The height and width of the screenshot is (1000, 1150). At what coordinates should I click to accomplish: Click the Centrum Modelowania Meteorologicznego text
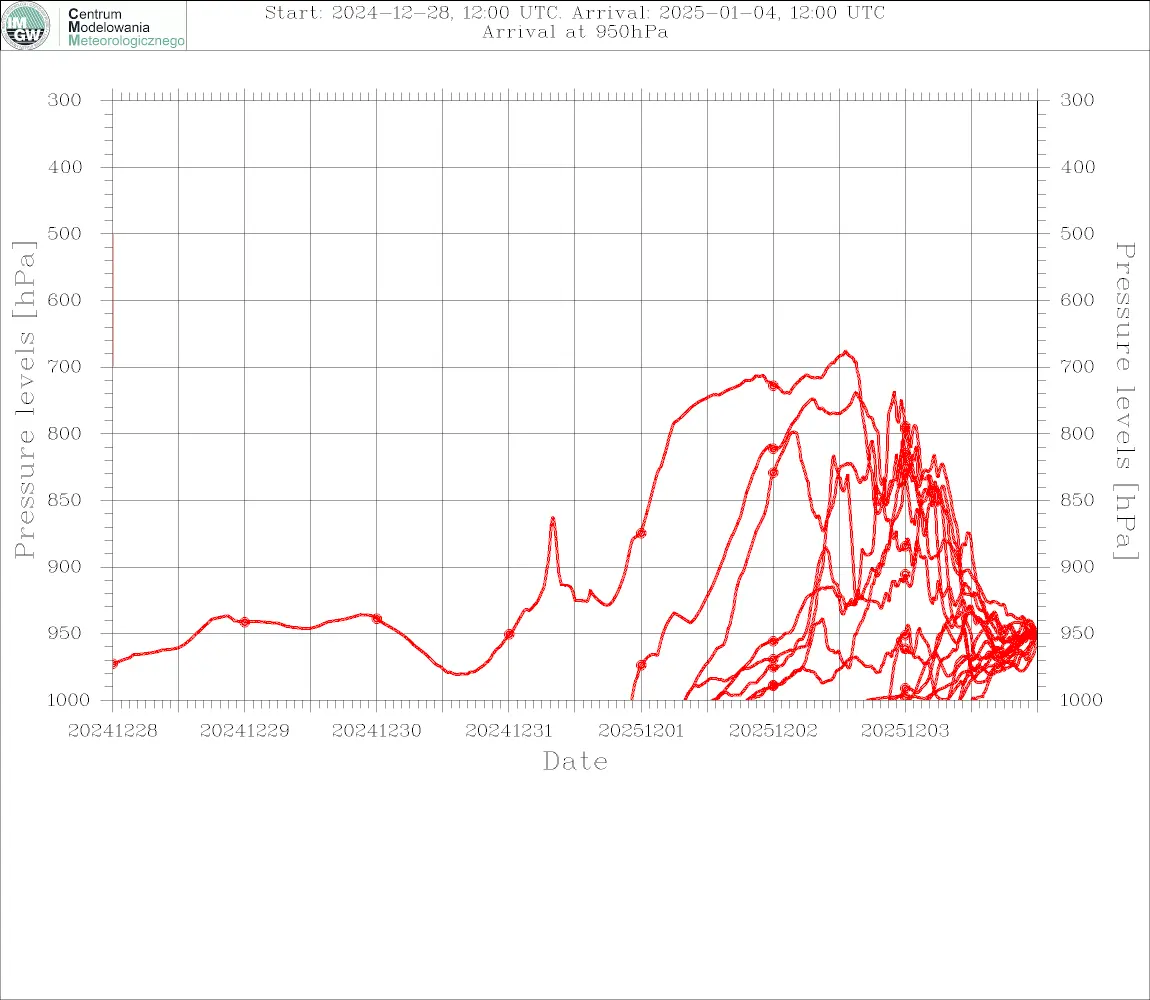tap(125, 27)
